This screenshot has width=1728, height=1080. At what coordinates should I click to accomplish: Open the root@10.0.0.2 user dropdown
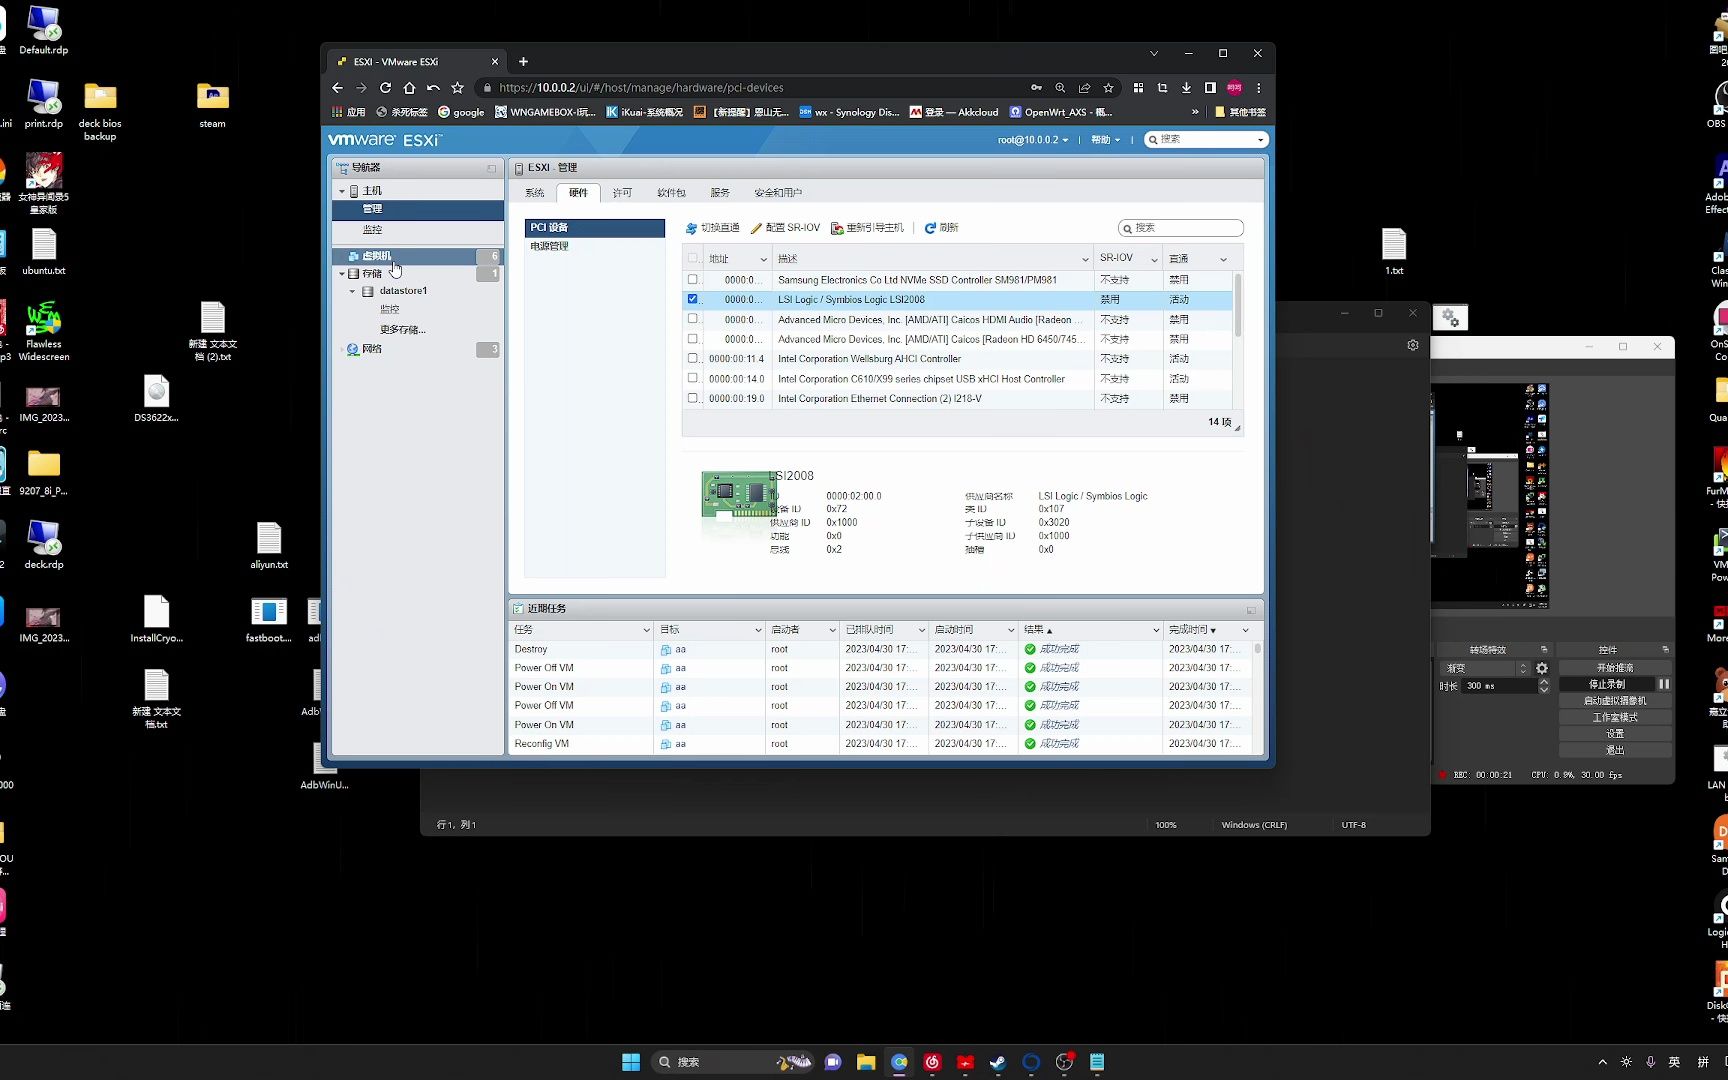click(x=1030, y=139)
